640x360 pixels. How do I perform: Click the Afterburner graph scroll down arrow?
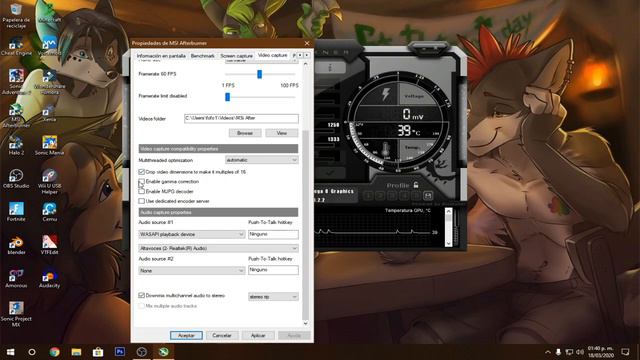coord(448,243)
